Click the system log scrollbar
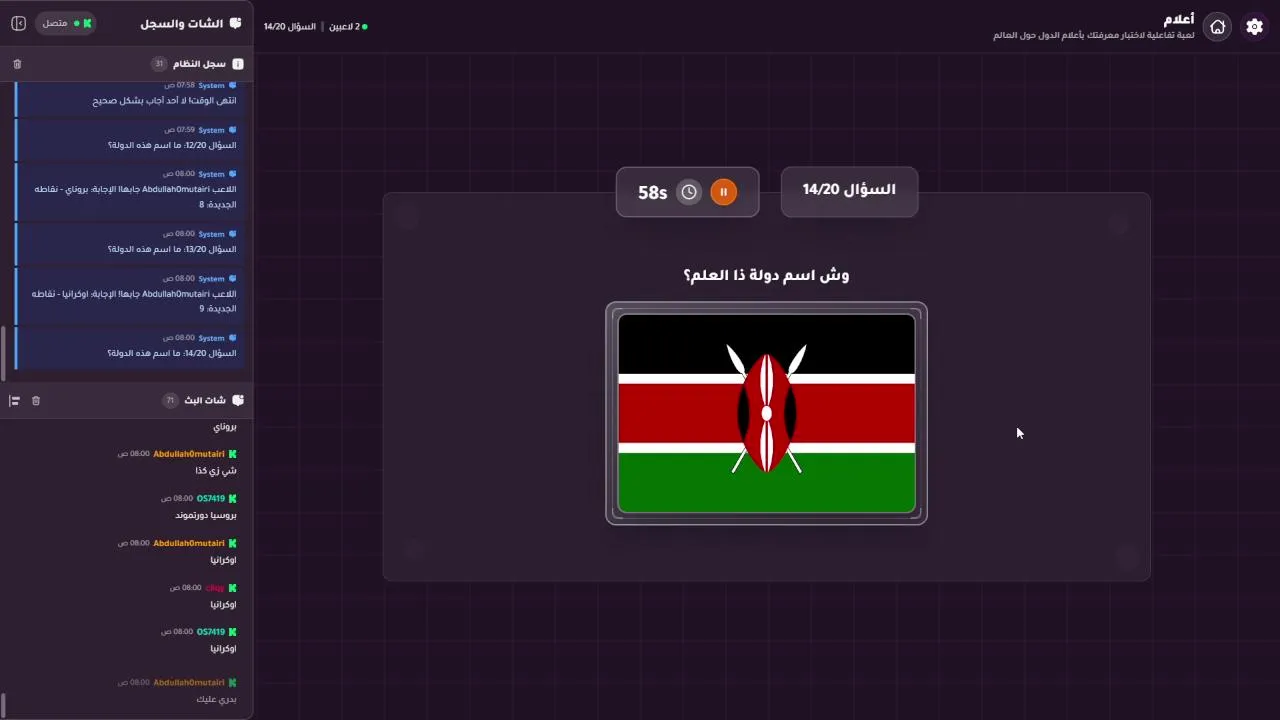 click(x=3, y=354)
